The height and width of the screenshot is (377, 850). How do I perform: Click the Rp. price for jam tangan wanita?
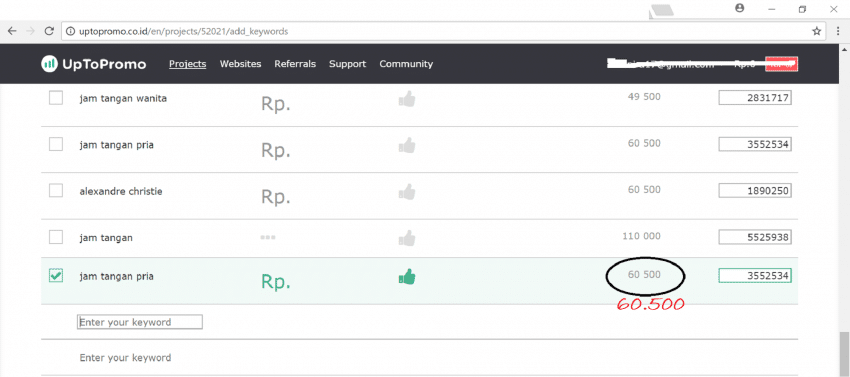pyautogui.click(x=276, y=104)
